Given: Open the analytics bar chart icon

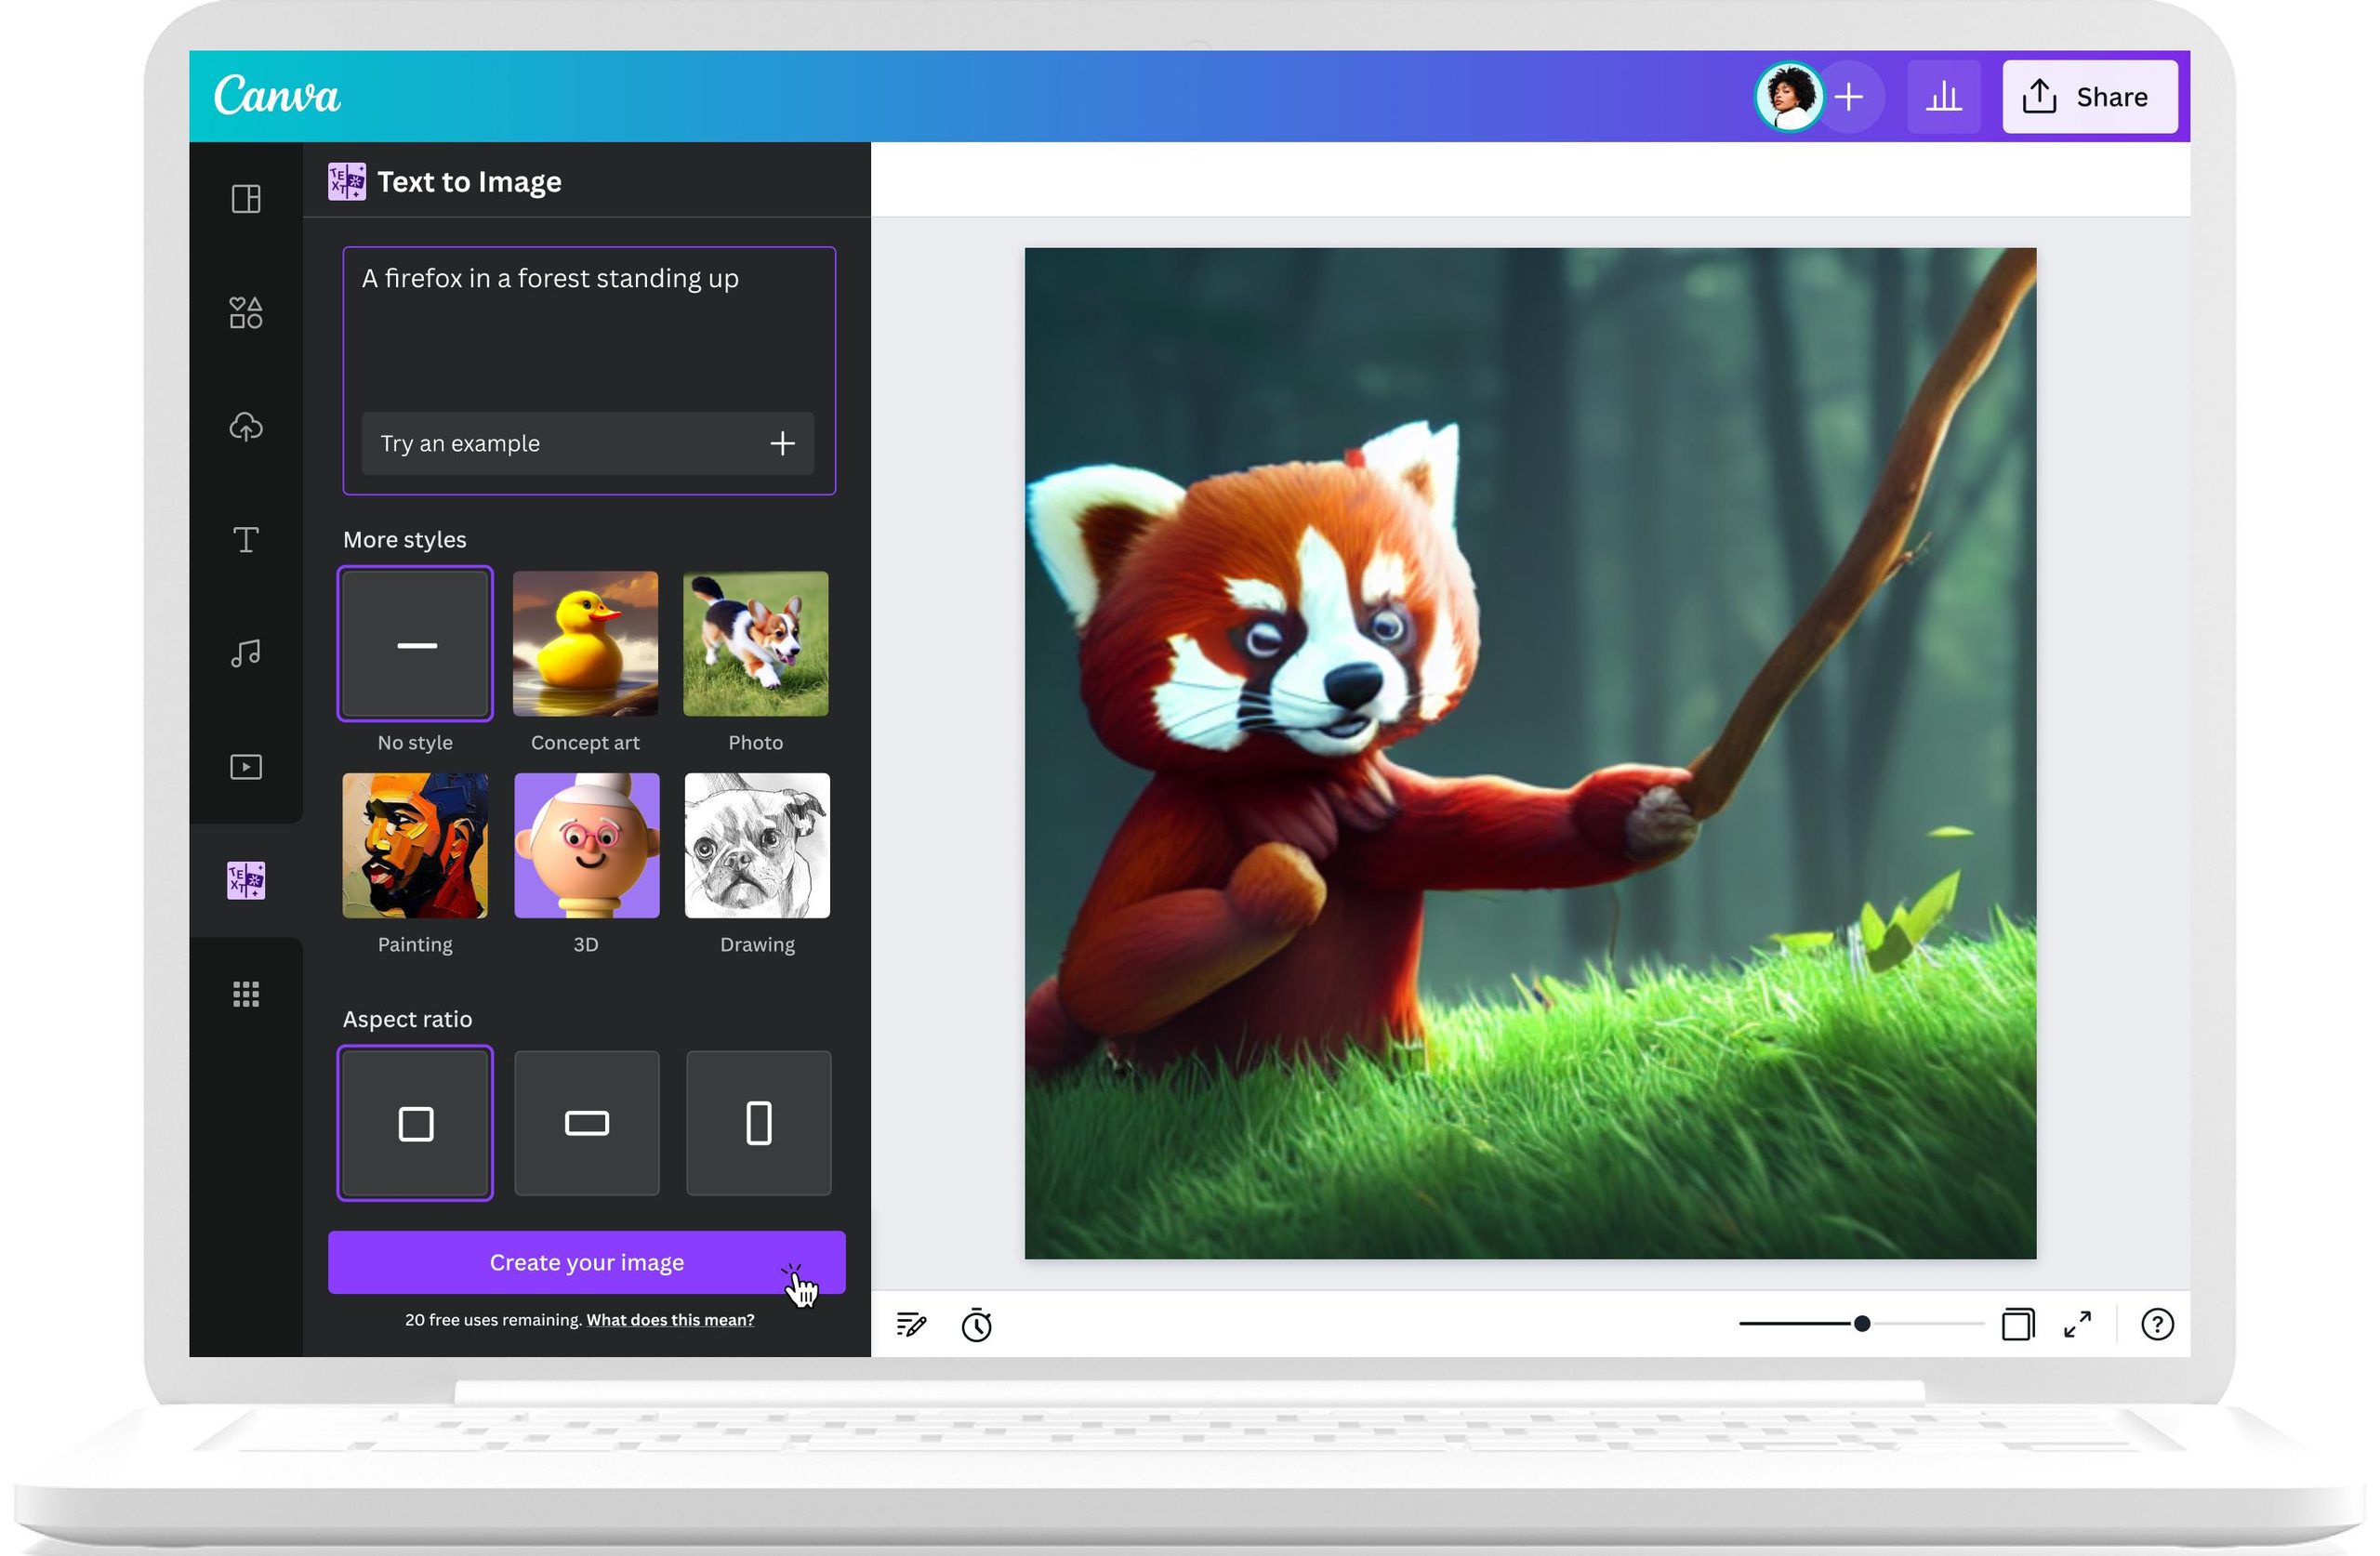Looking at the screenshot, I should tap(1944, 97).
